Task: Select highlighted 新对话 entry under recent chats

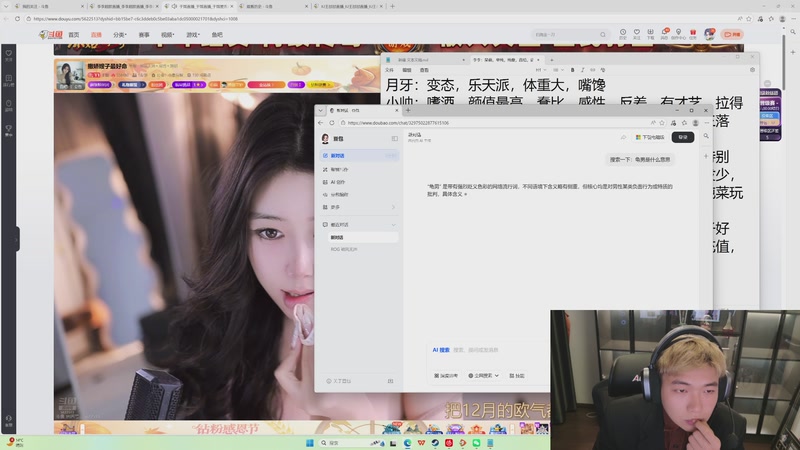Action: click(x=363, y=238)
